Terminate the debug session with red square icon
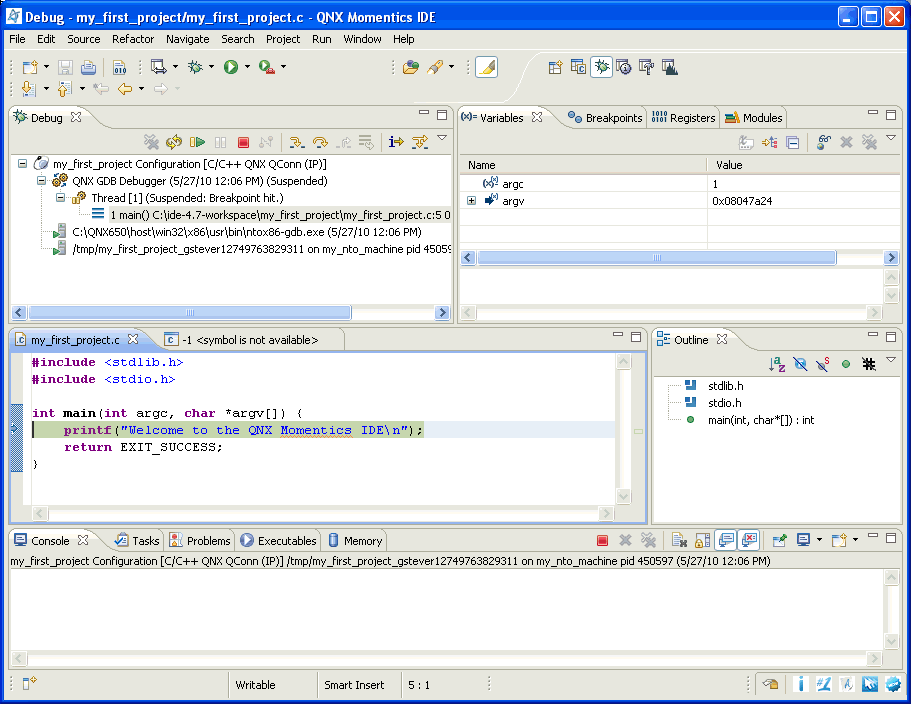 (x=243, y=140)
